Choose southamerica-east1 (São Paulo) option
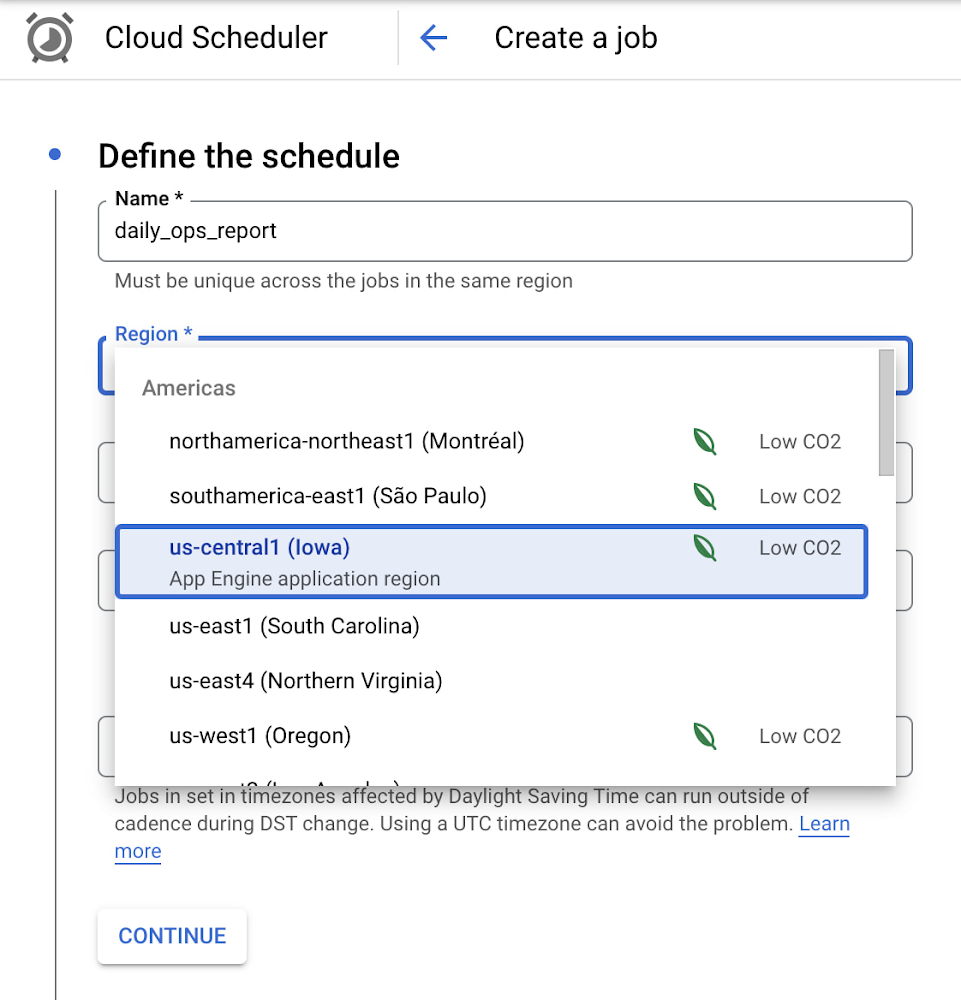Screen dimensions: 961x1000 point(328,496)
